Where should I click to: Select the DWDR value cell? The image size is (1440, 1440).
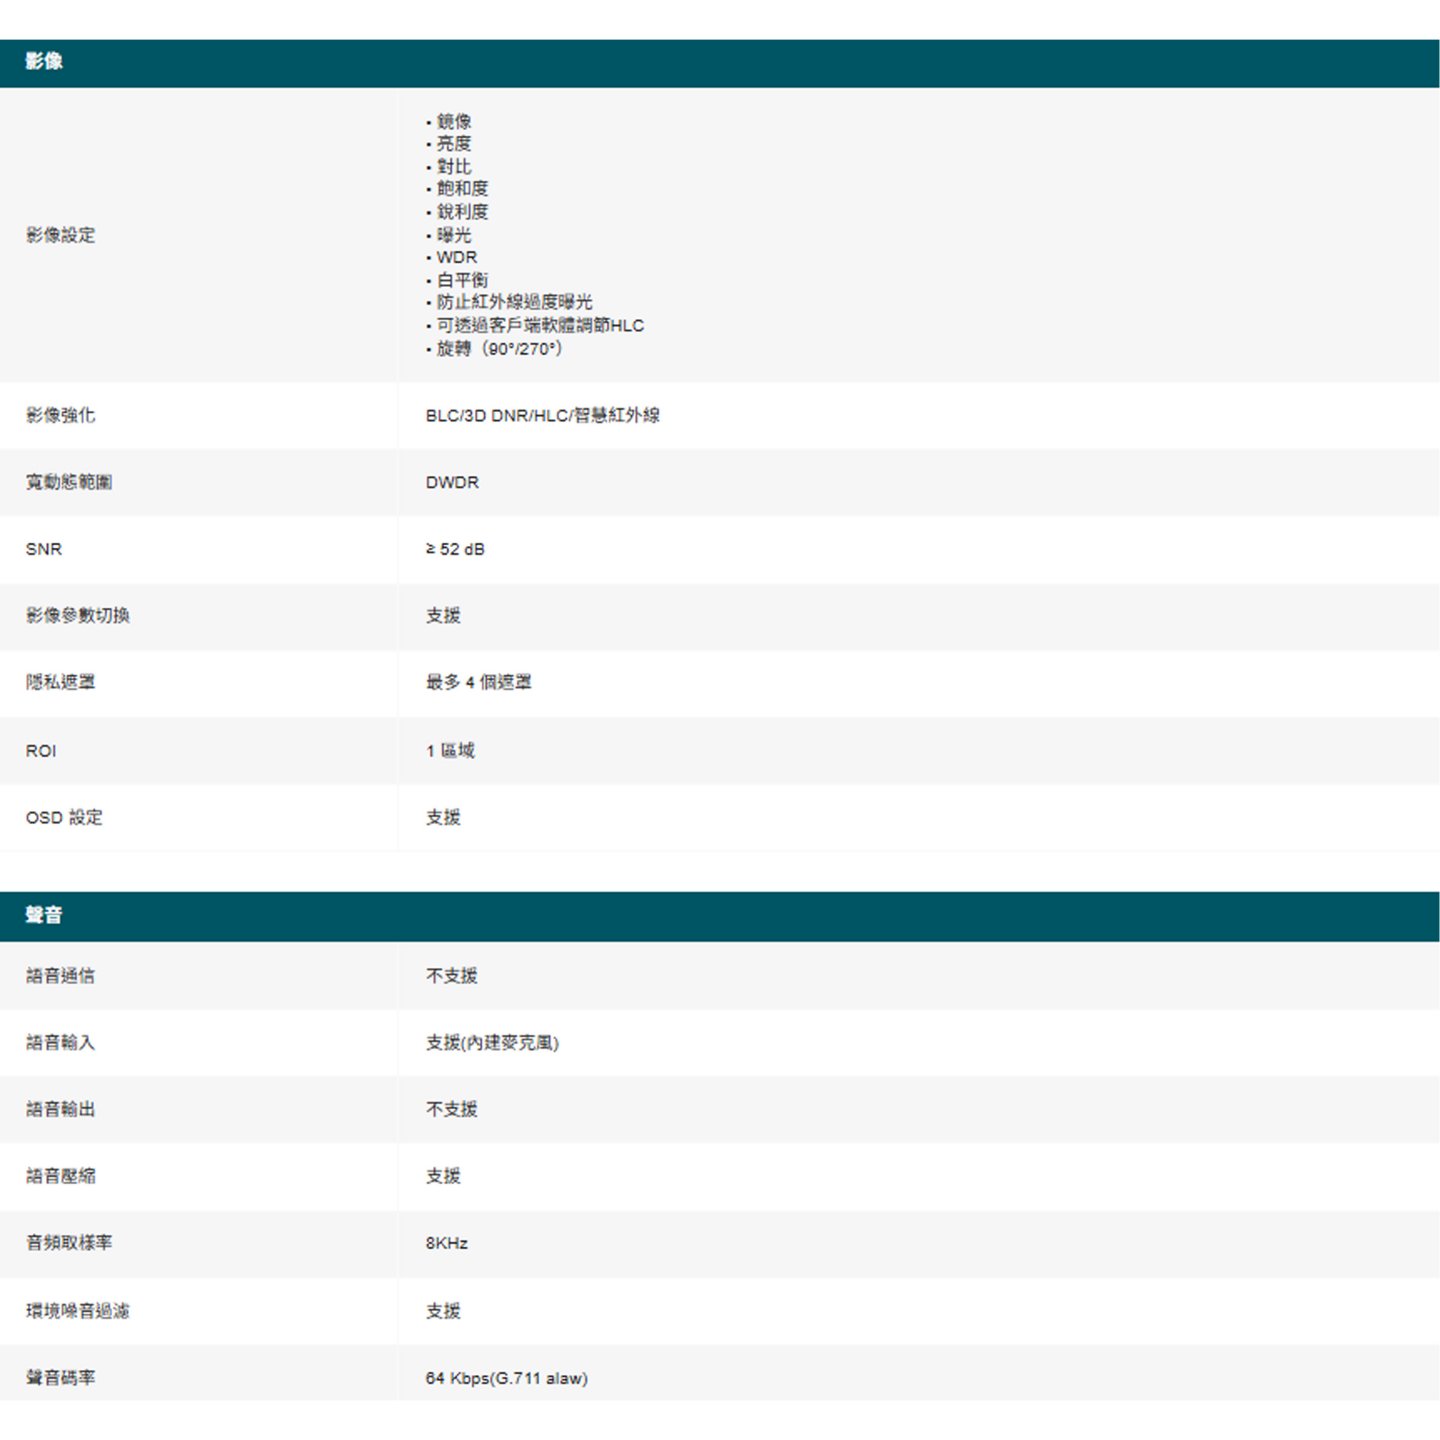[452, 482]
